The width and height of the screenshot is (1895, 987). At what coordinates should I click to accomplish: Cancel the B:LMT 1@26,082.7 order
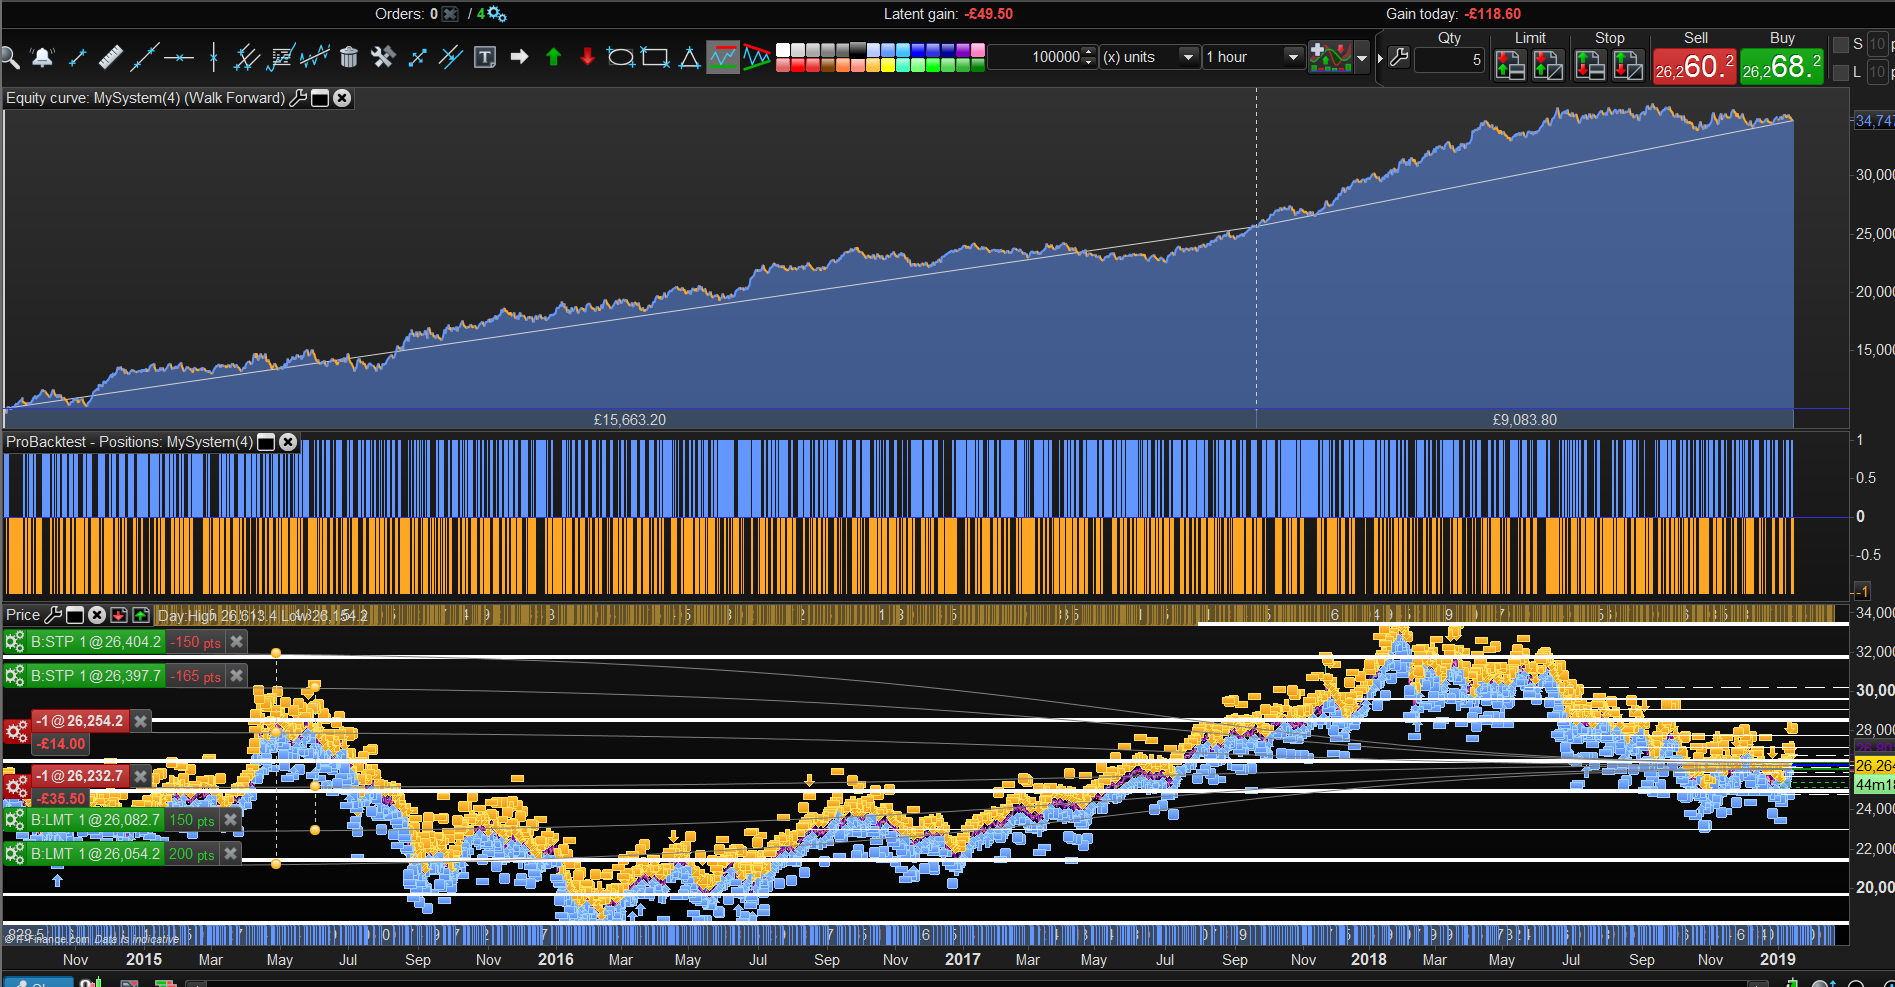(x=231, y=820)
